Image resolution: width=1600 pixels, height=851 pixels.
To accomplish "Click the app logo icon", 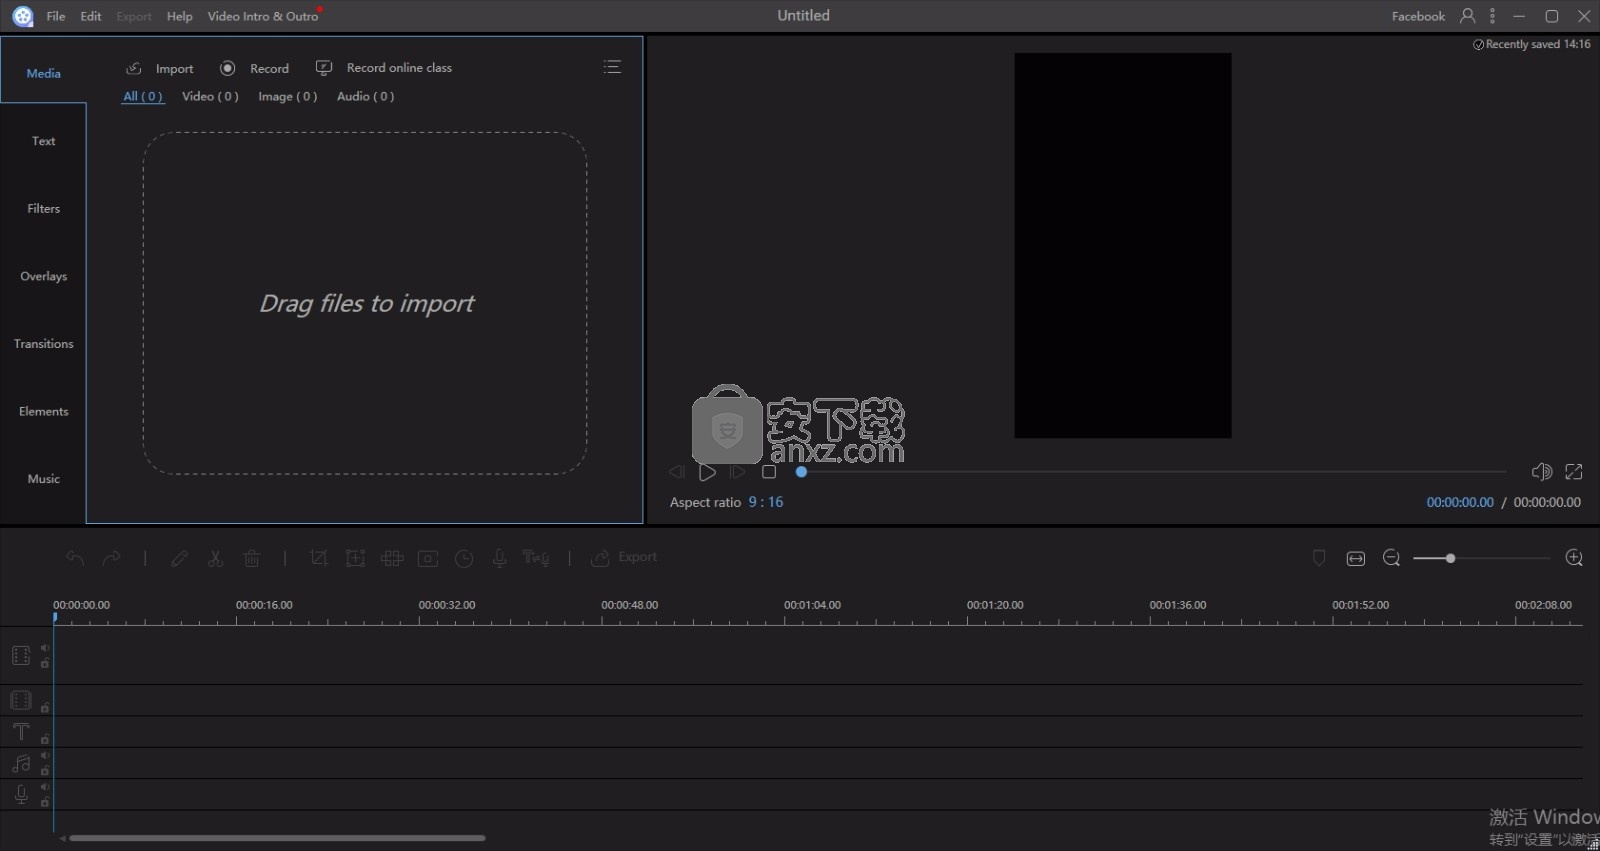I will pos(22,16).
